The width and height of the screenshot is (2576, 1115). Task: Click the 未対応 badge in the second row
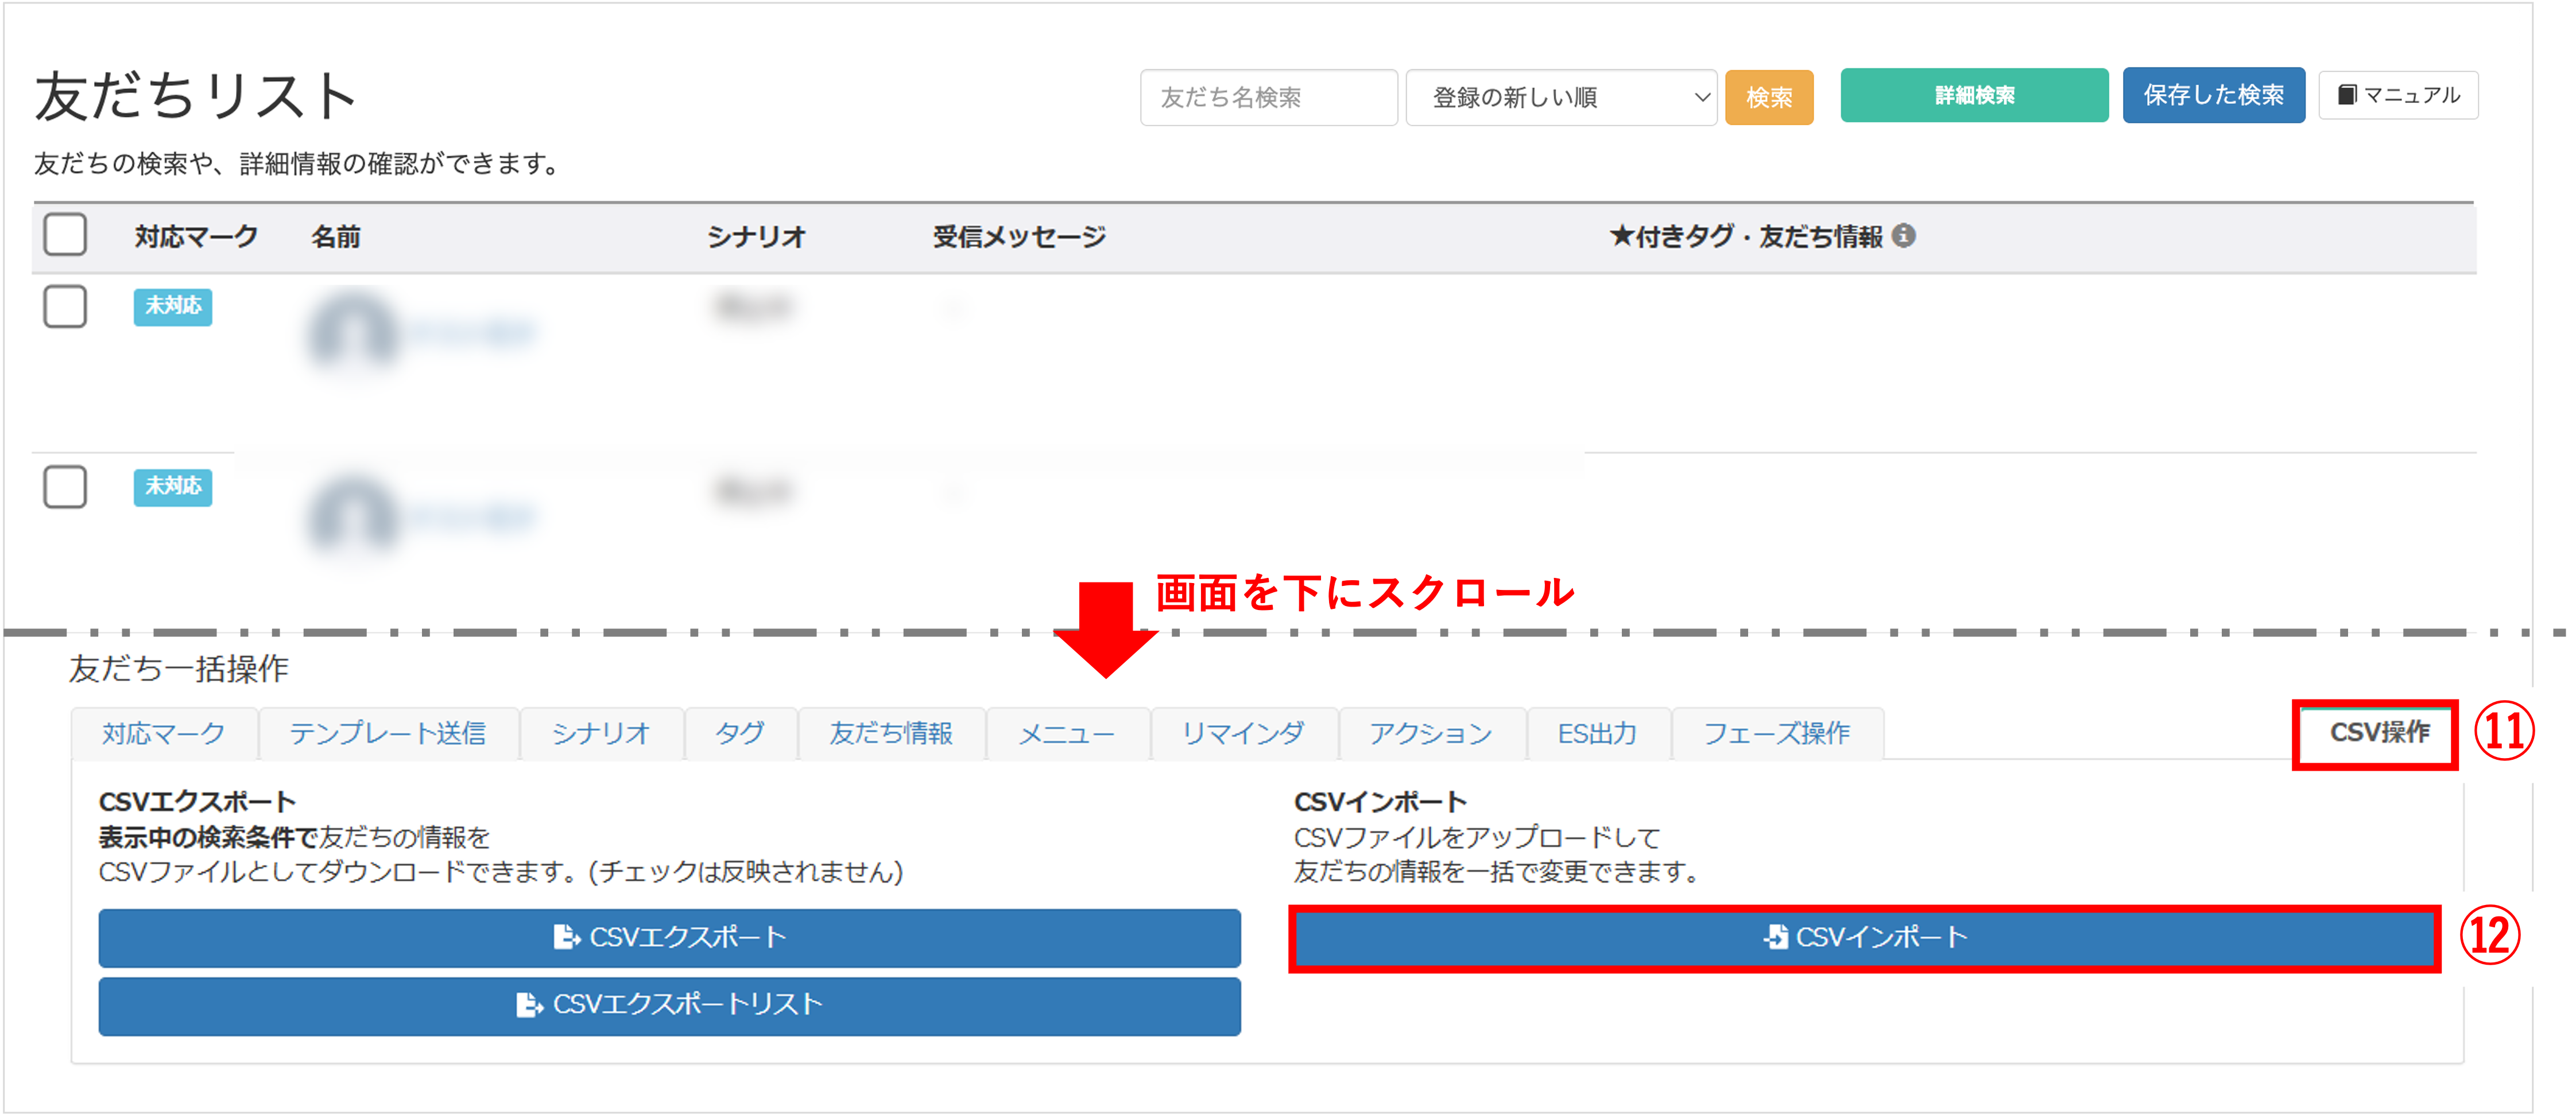(173, 487)
